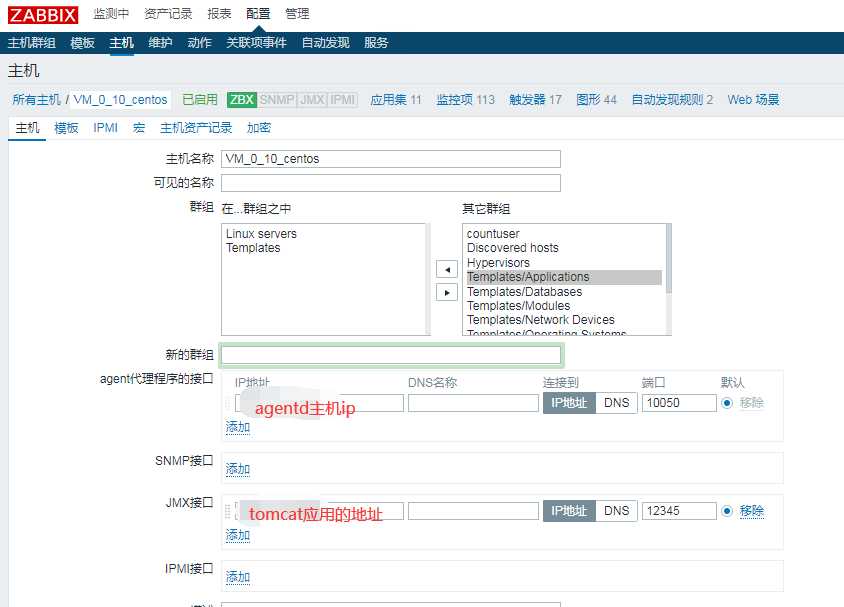Viewport: 844px width, 607px height.
Task: Click the 已启用 status link
Action: click(200, 100)
